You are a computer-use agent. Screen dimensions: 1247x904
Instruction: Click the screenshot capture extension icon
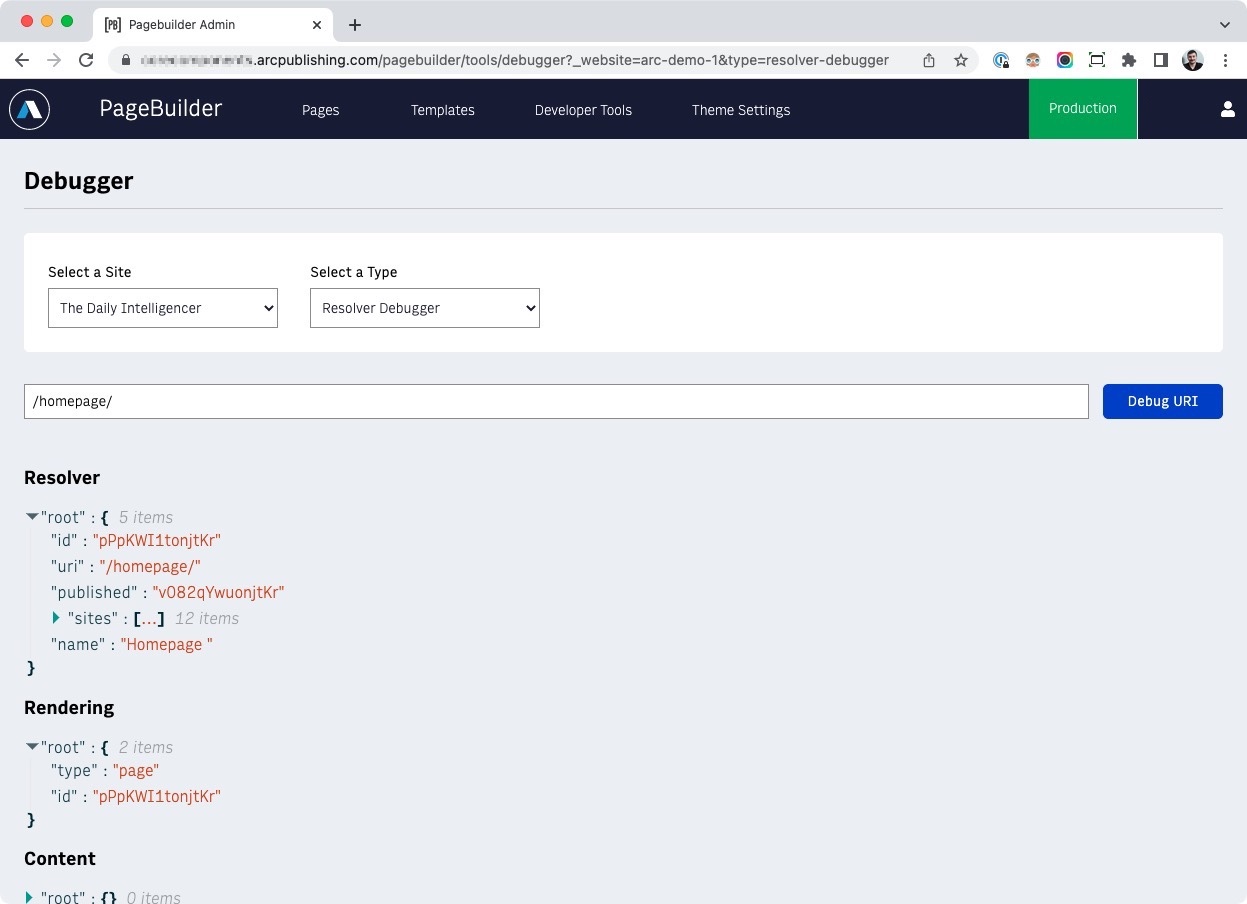click(x=1097, y=60)
